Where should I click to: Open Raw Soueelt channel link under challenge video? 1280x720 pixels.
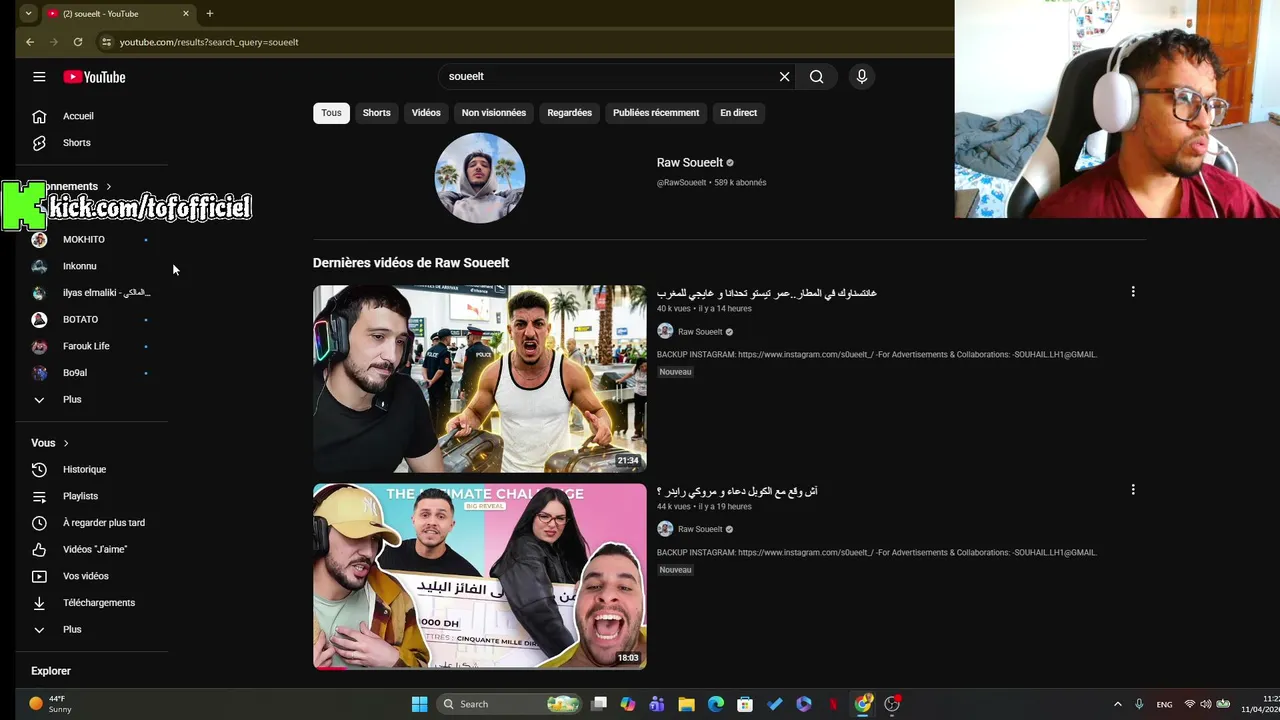coord(700,530)
